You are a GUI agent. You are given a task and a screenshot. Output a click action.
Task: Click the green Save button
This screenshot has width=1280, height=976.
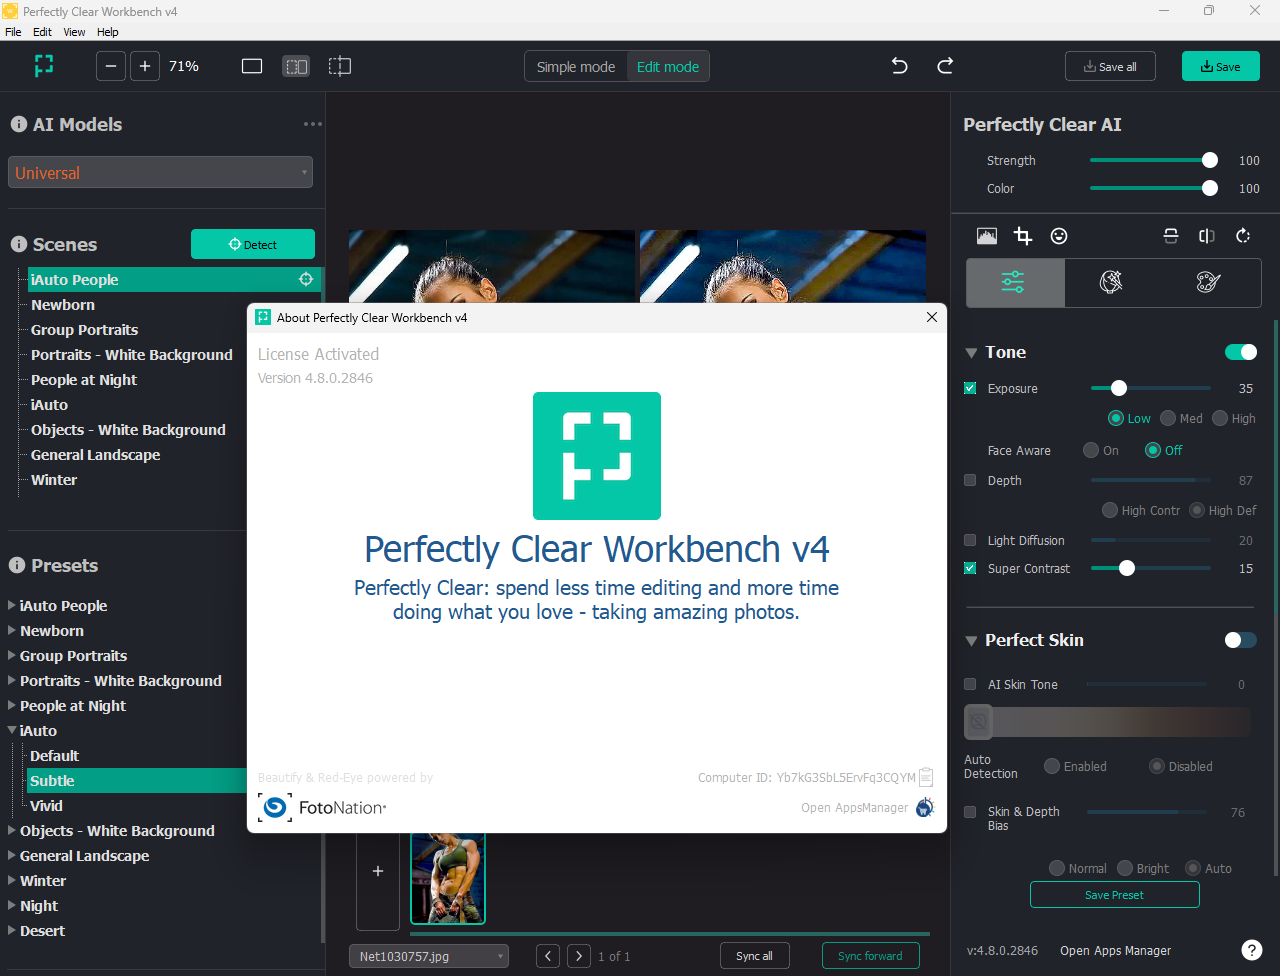(1221, 66)
